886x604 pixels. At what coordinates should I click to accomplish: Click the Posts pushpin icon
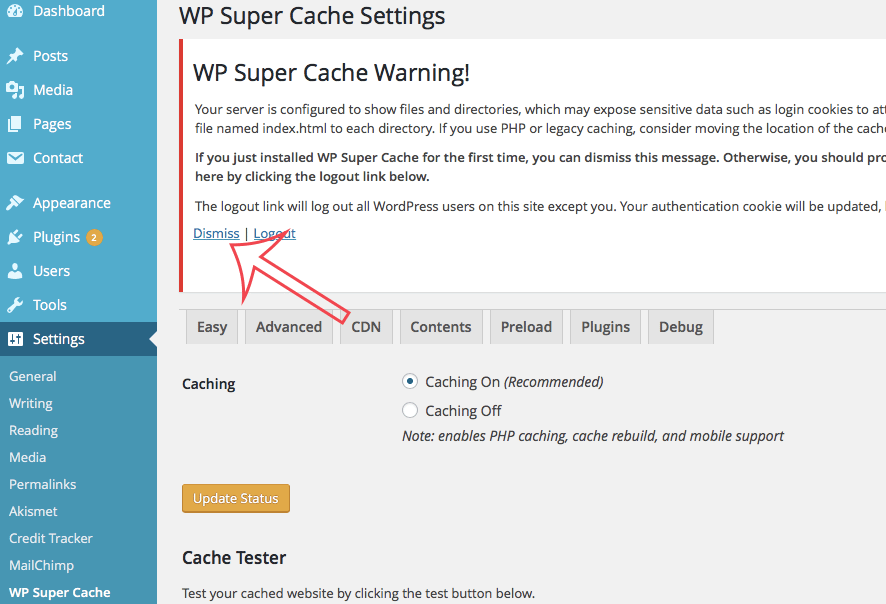coord(15,56)
